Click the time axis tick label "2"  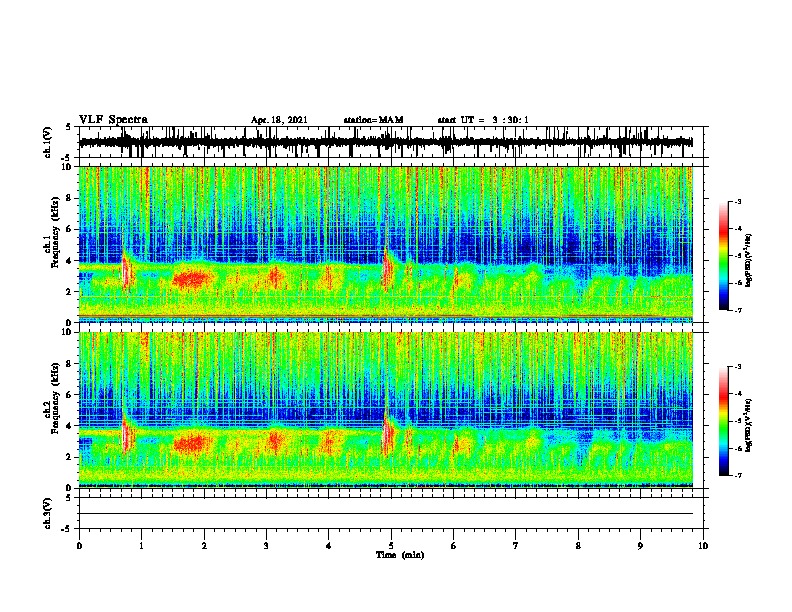(x=204, y=546)
